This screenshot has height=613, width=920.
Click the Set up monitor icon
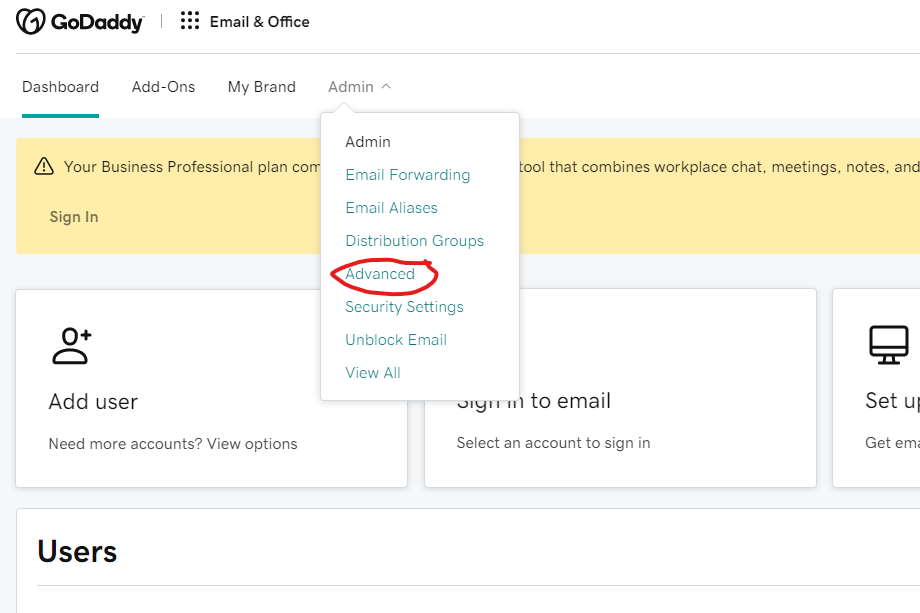tap(888, 345)
